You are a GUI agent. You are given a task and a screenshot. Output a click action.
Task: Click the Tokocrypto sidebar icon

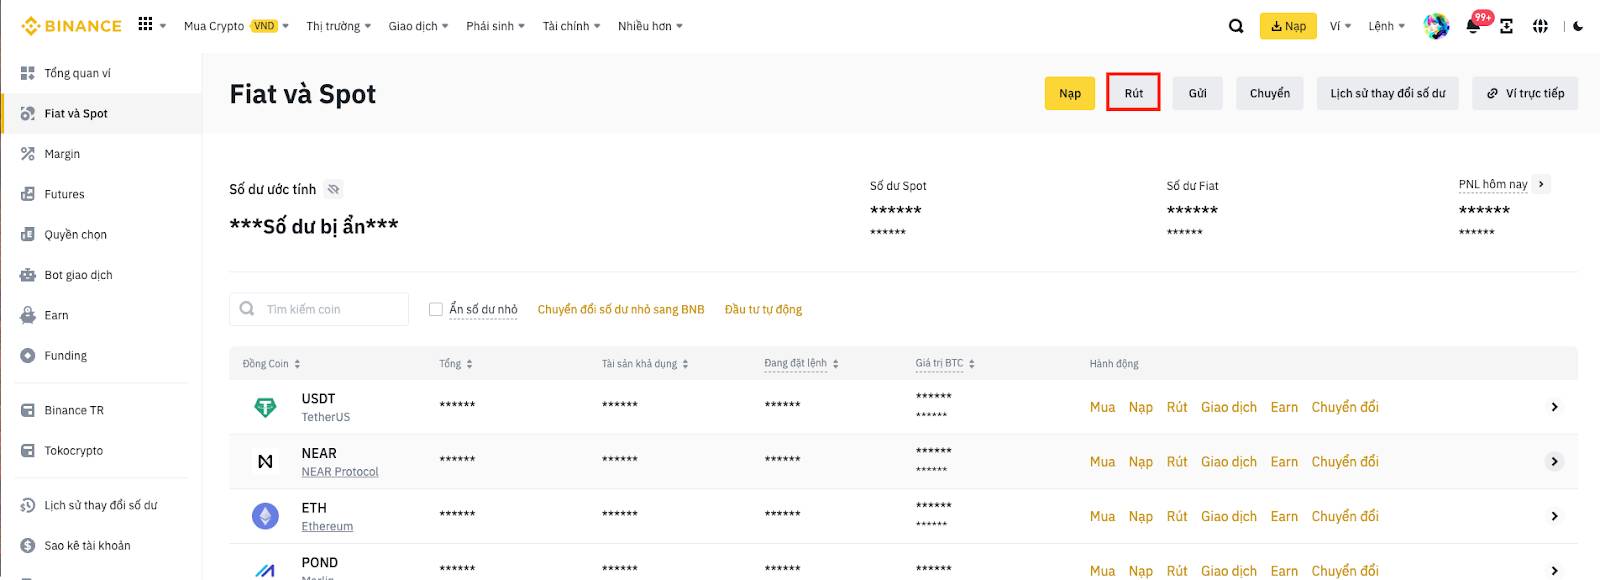pos(28,451)
